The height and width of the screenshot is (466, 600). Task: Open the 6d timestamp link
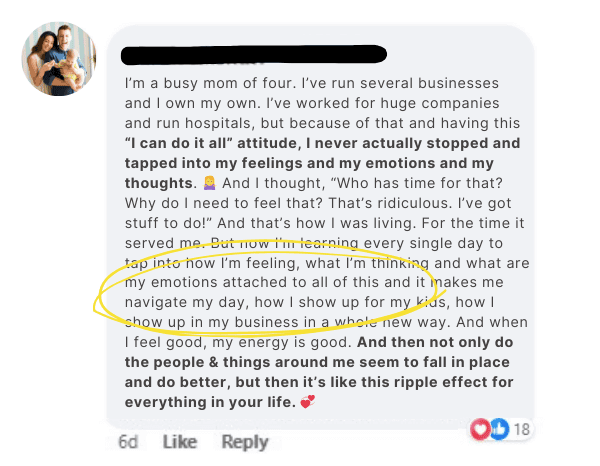tap(129, 442)
